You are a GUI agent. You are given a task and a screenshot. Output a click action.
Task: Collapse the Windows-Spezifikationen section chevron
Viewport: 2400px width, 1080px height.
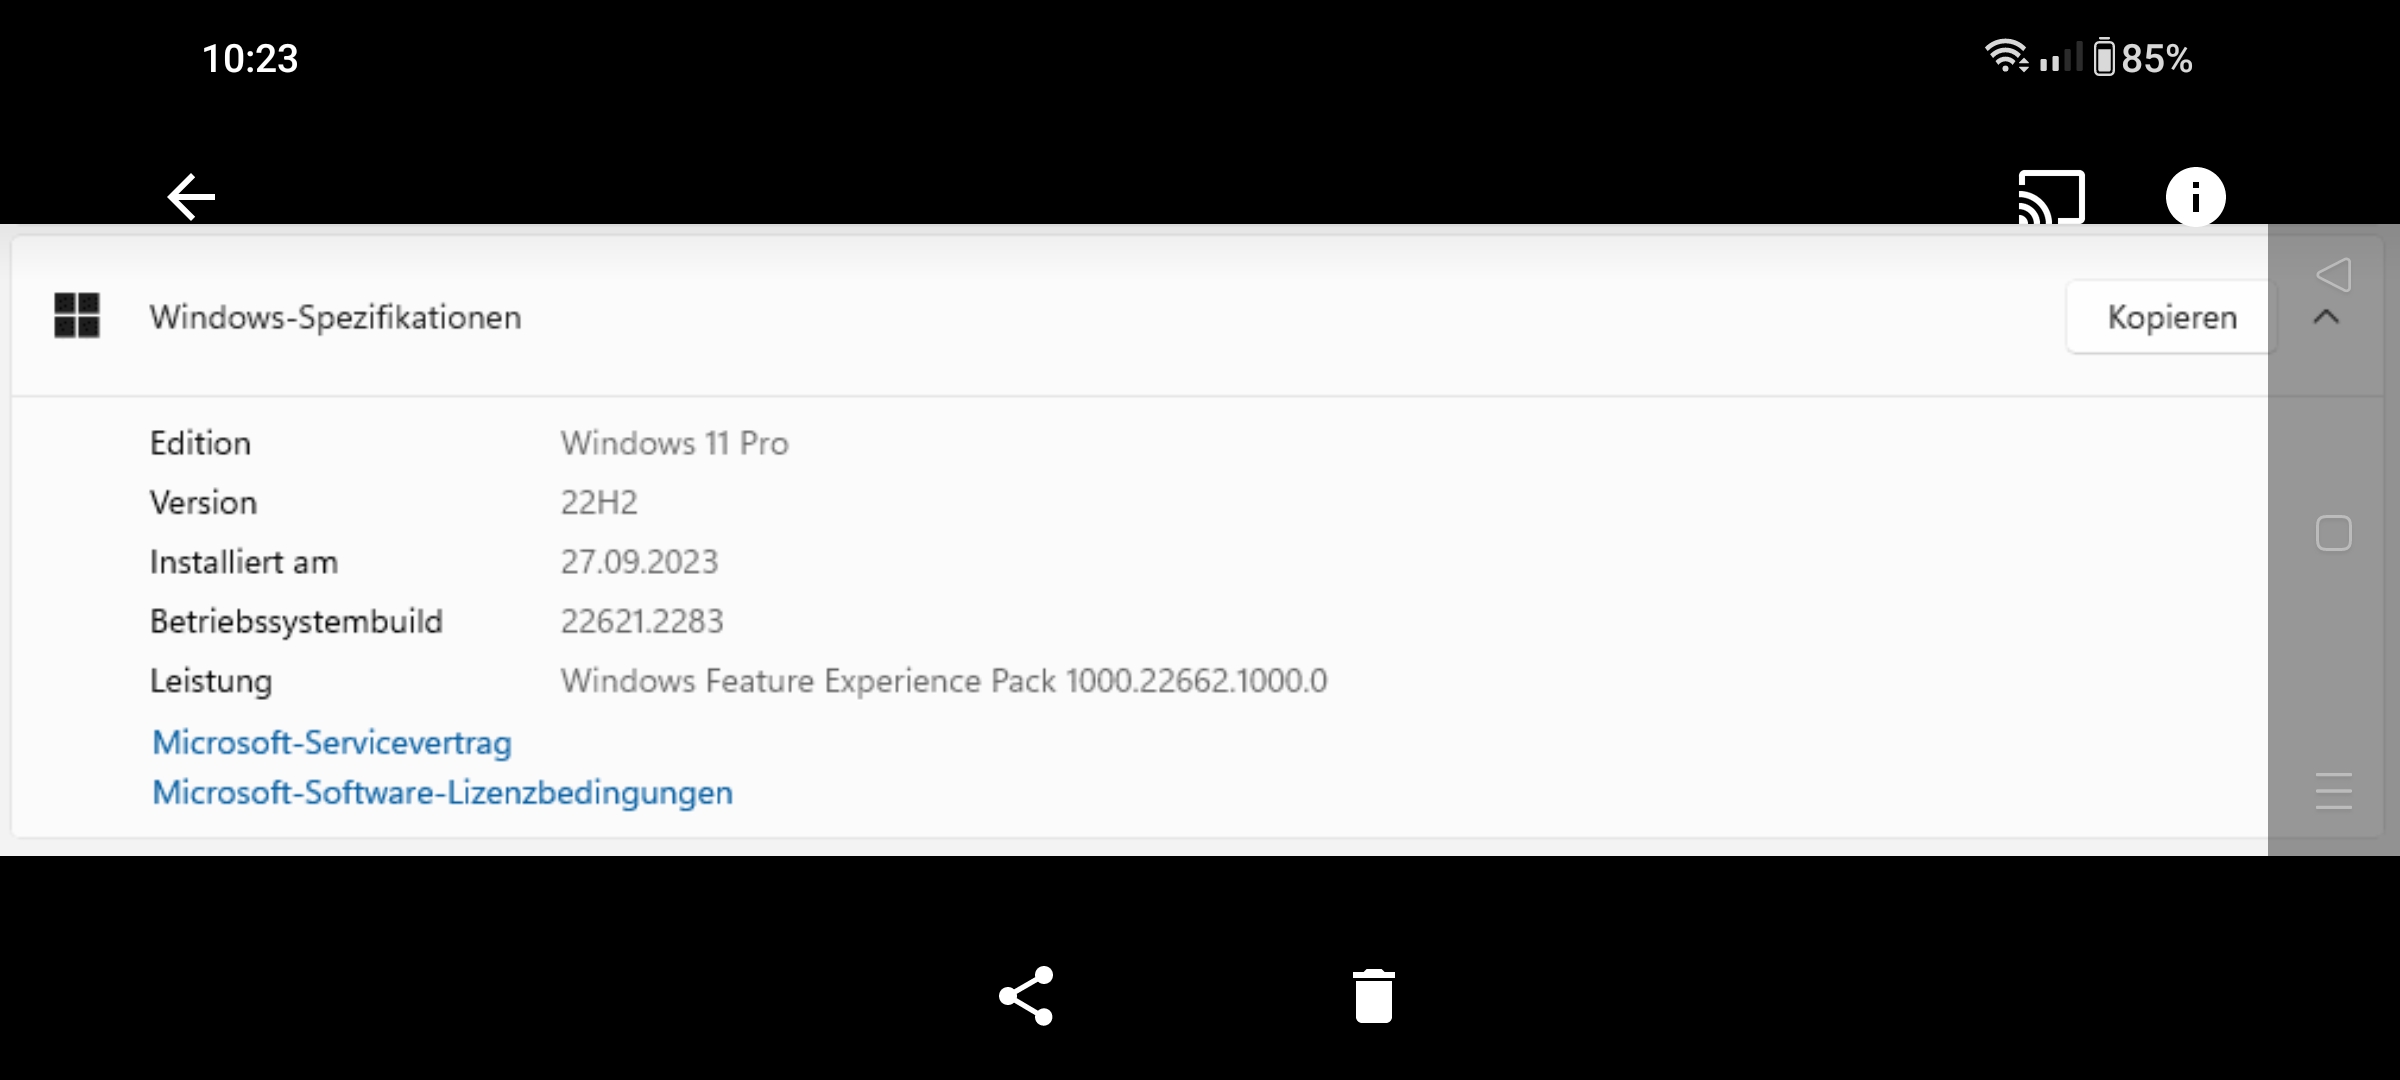click(2326, 317)
